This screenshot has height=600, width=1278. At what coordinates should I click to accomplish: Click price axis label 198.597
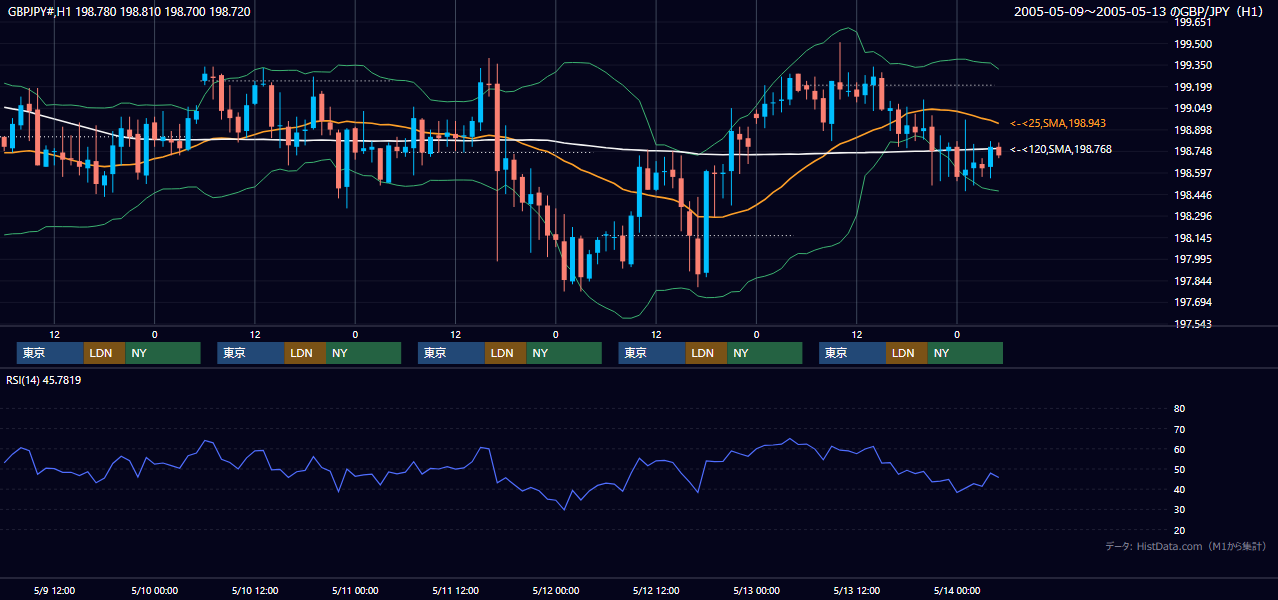[1192, 173]
